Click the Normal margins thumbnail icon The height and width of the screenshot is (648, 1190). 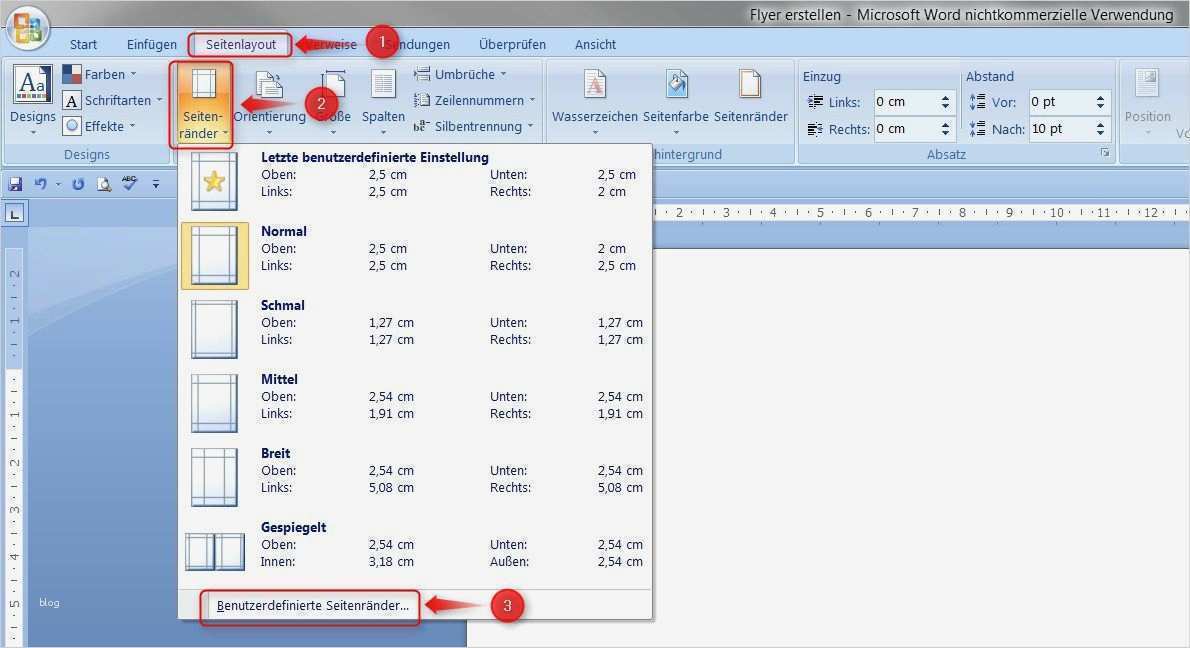(x=214, y=256)
